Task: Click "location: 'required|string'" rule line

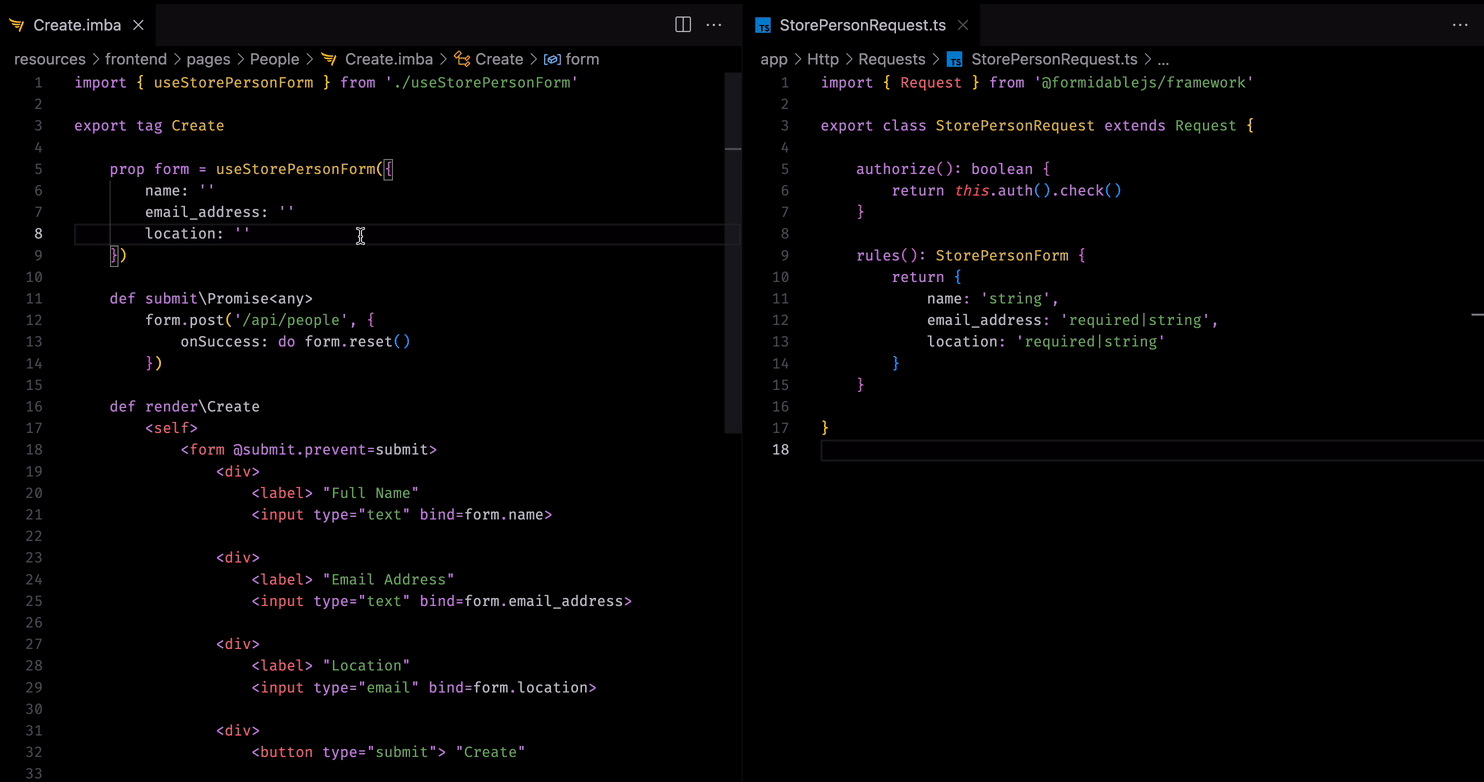Action: click(1046, 342)
